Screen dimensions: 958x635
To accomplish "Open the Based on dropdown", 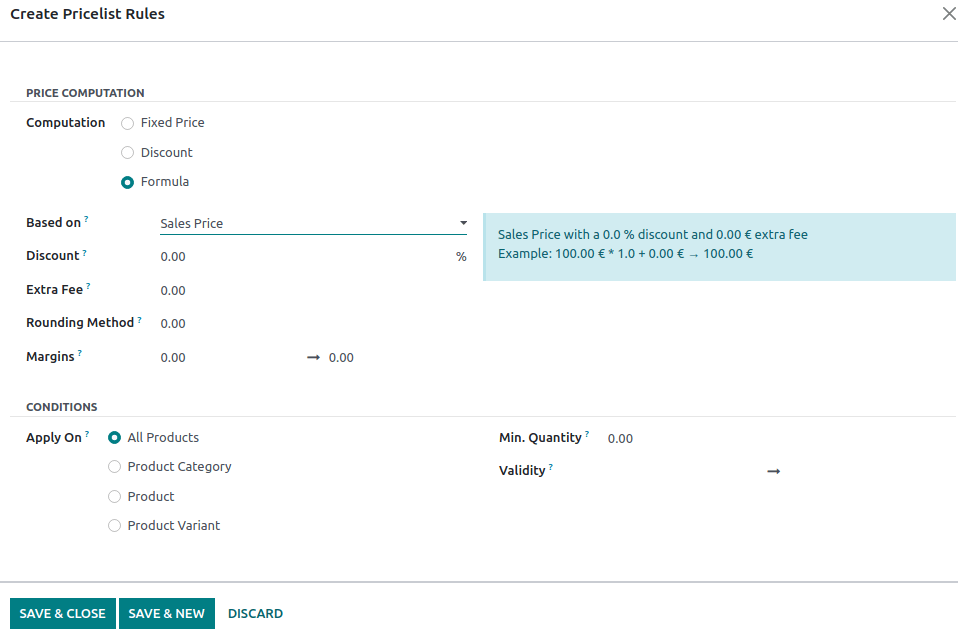I will click(462, 223).
